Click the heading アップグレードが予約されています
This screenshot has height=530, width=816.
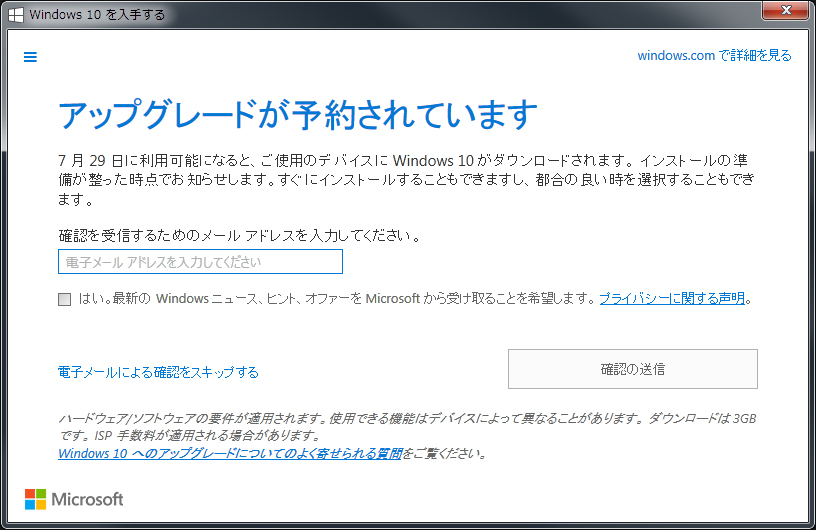(298, 115)
